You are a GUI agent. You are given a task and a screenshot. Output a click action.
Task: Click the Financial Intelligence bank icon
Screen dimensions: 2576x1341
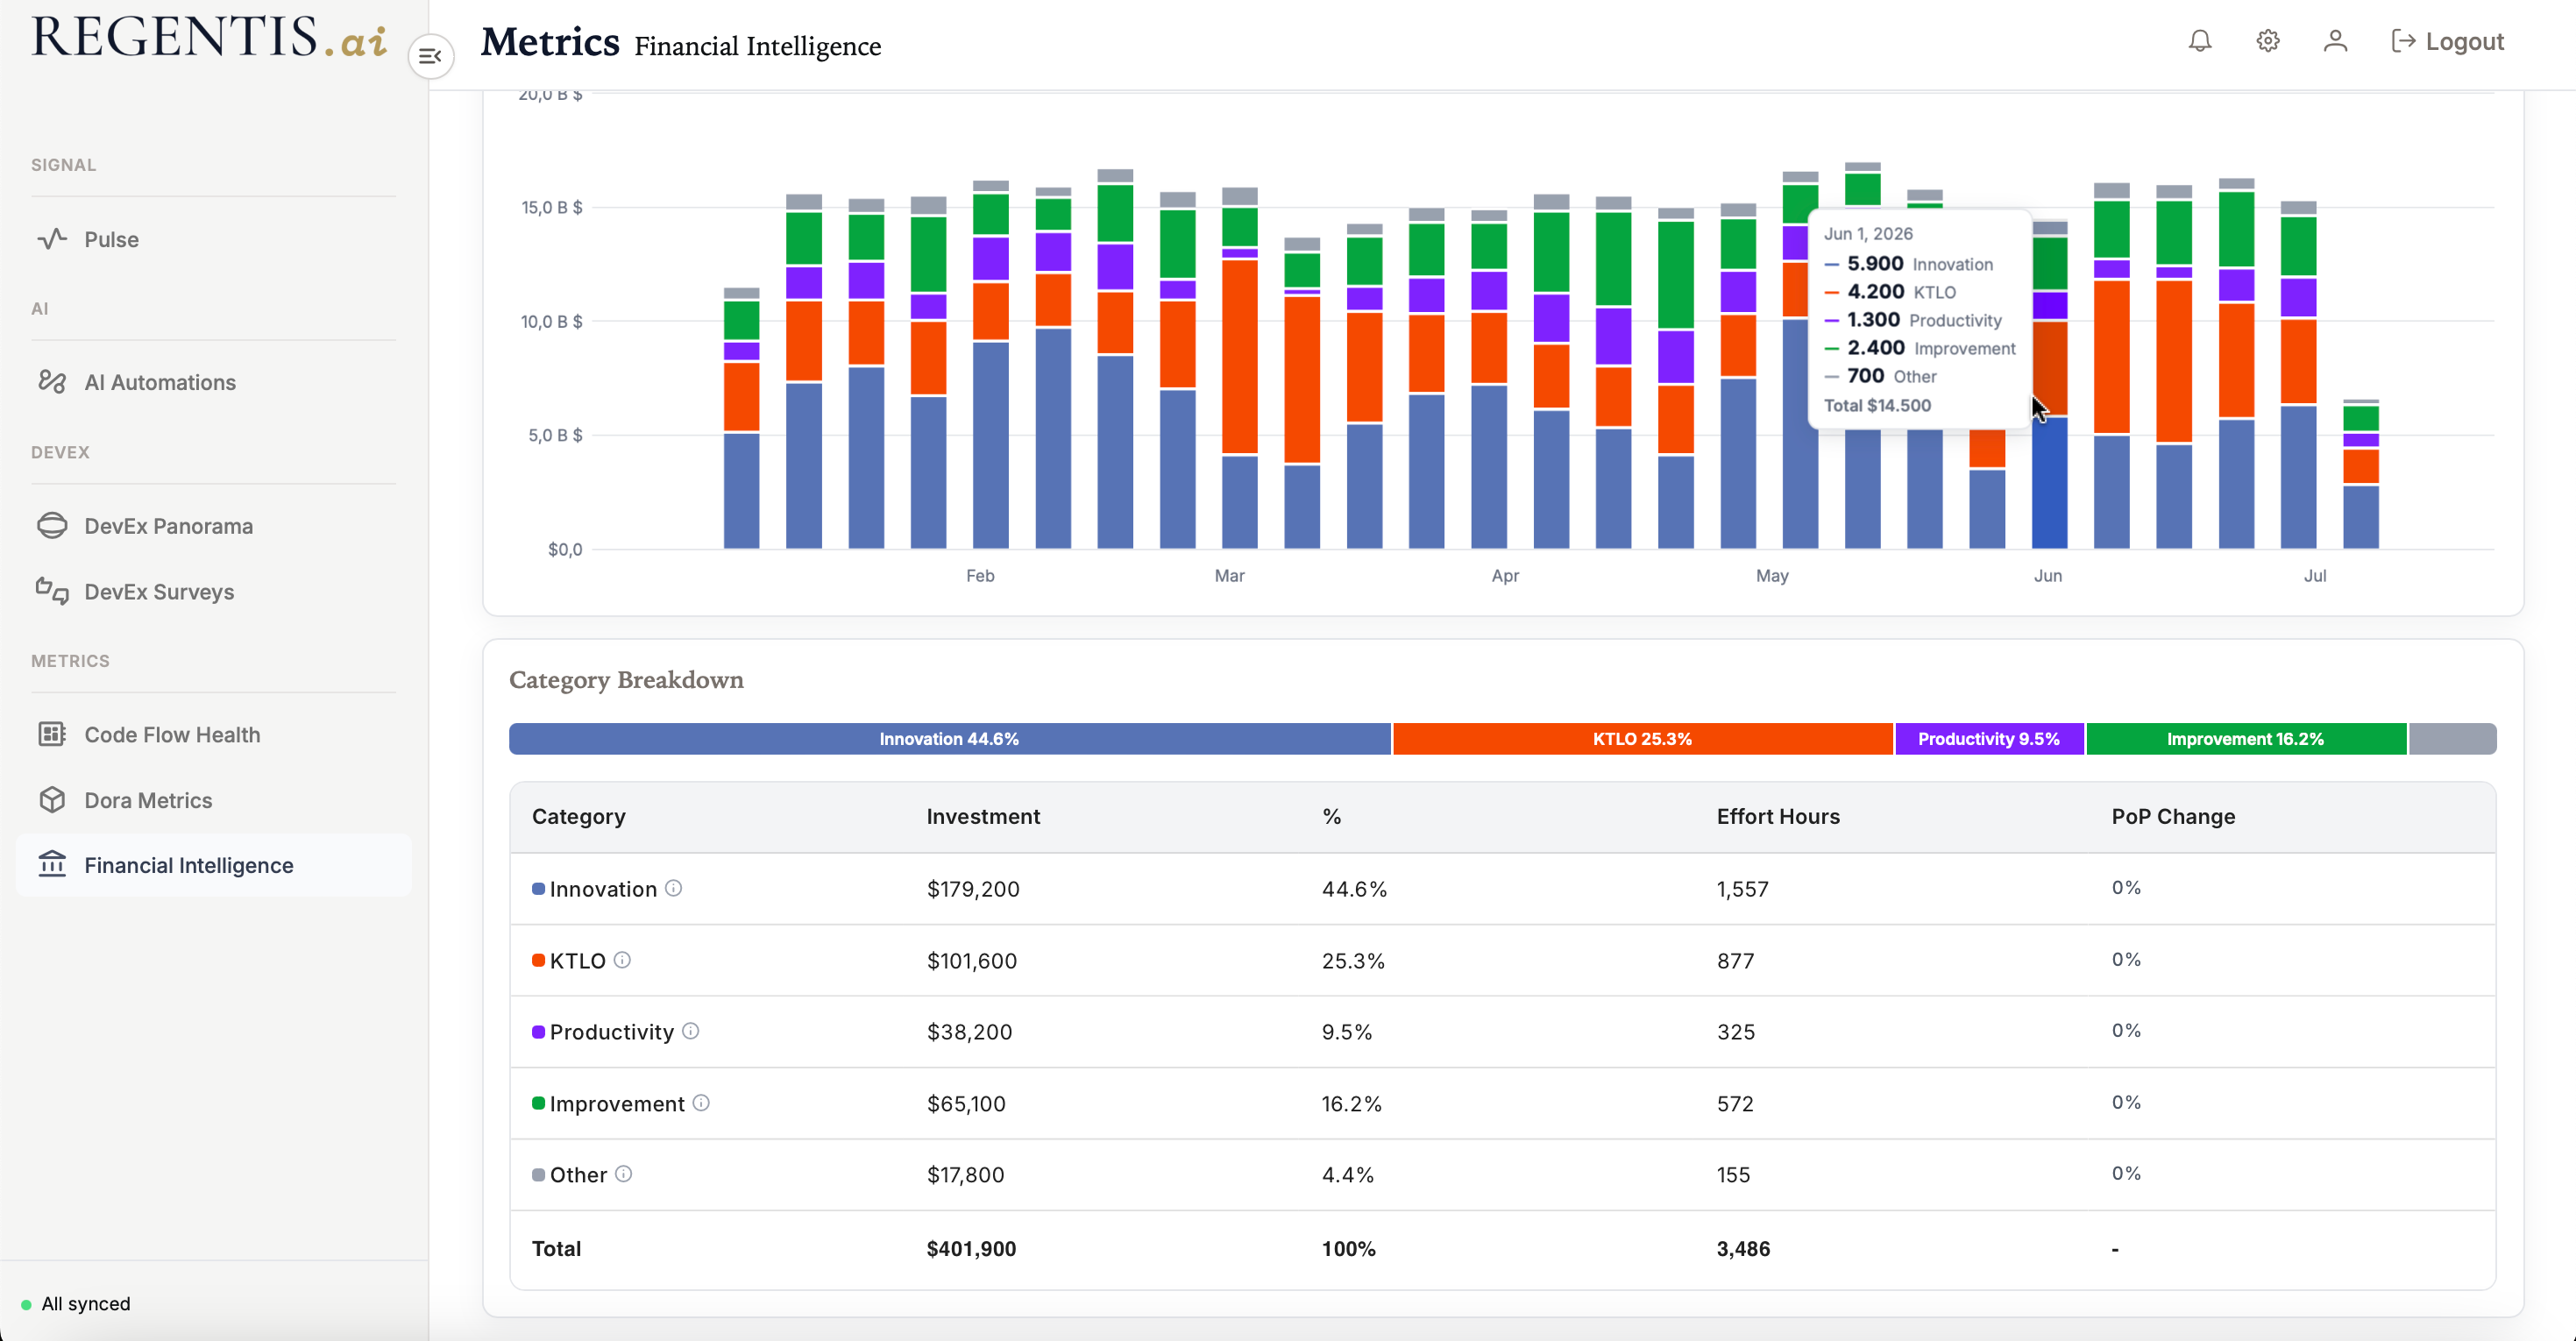52,864
